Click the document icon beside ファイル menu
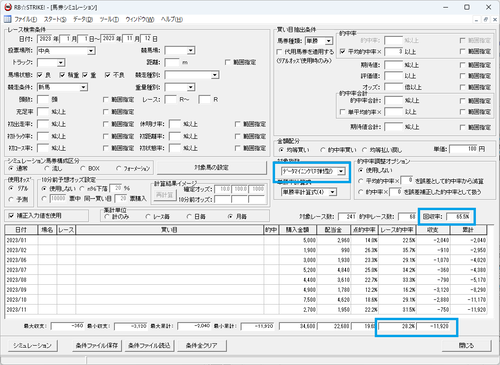The width and height of the screenshot is (500, 365). pyautogui.click(x=7, y=19)
